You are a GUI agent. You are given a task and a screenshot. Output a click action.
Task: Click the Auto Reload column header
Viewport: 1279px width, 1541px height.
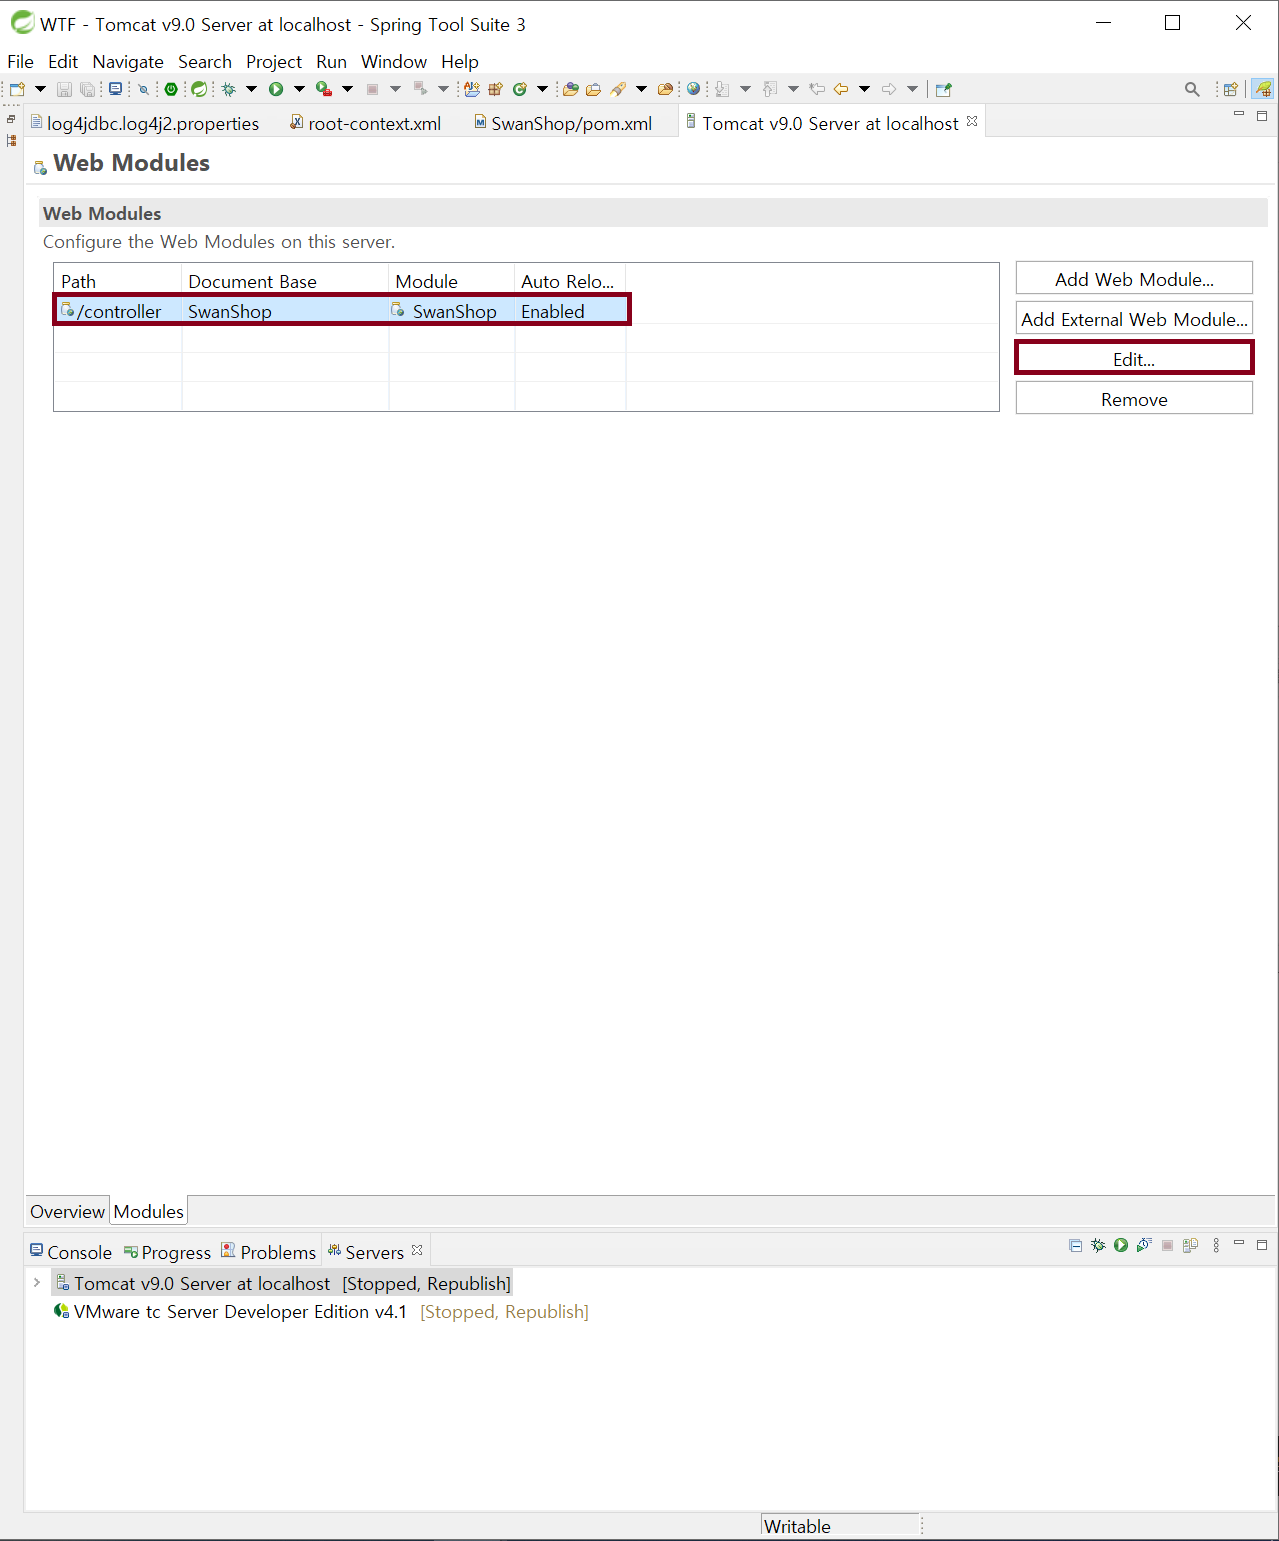coord(570,281)
